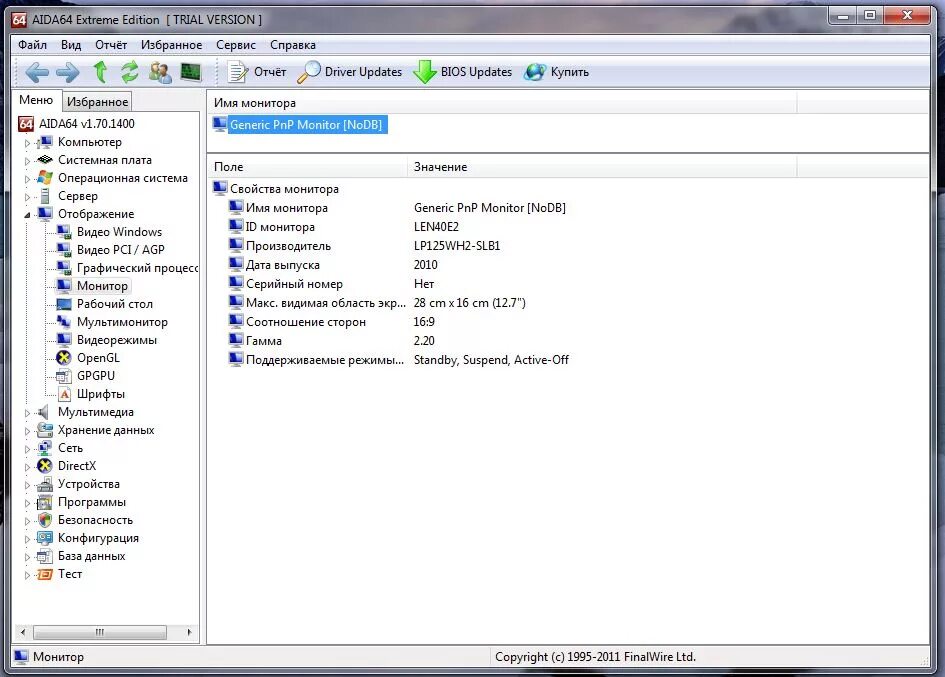Select the Монитор tree item

point(102,286)
